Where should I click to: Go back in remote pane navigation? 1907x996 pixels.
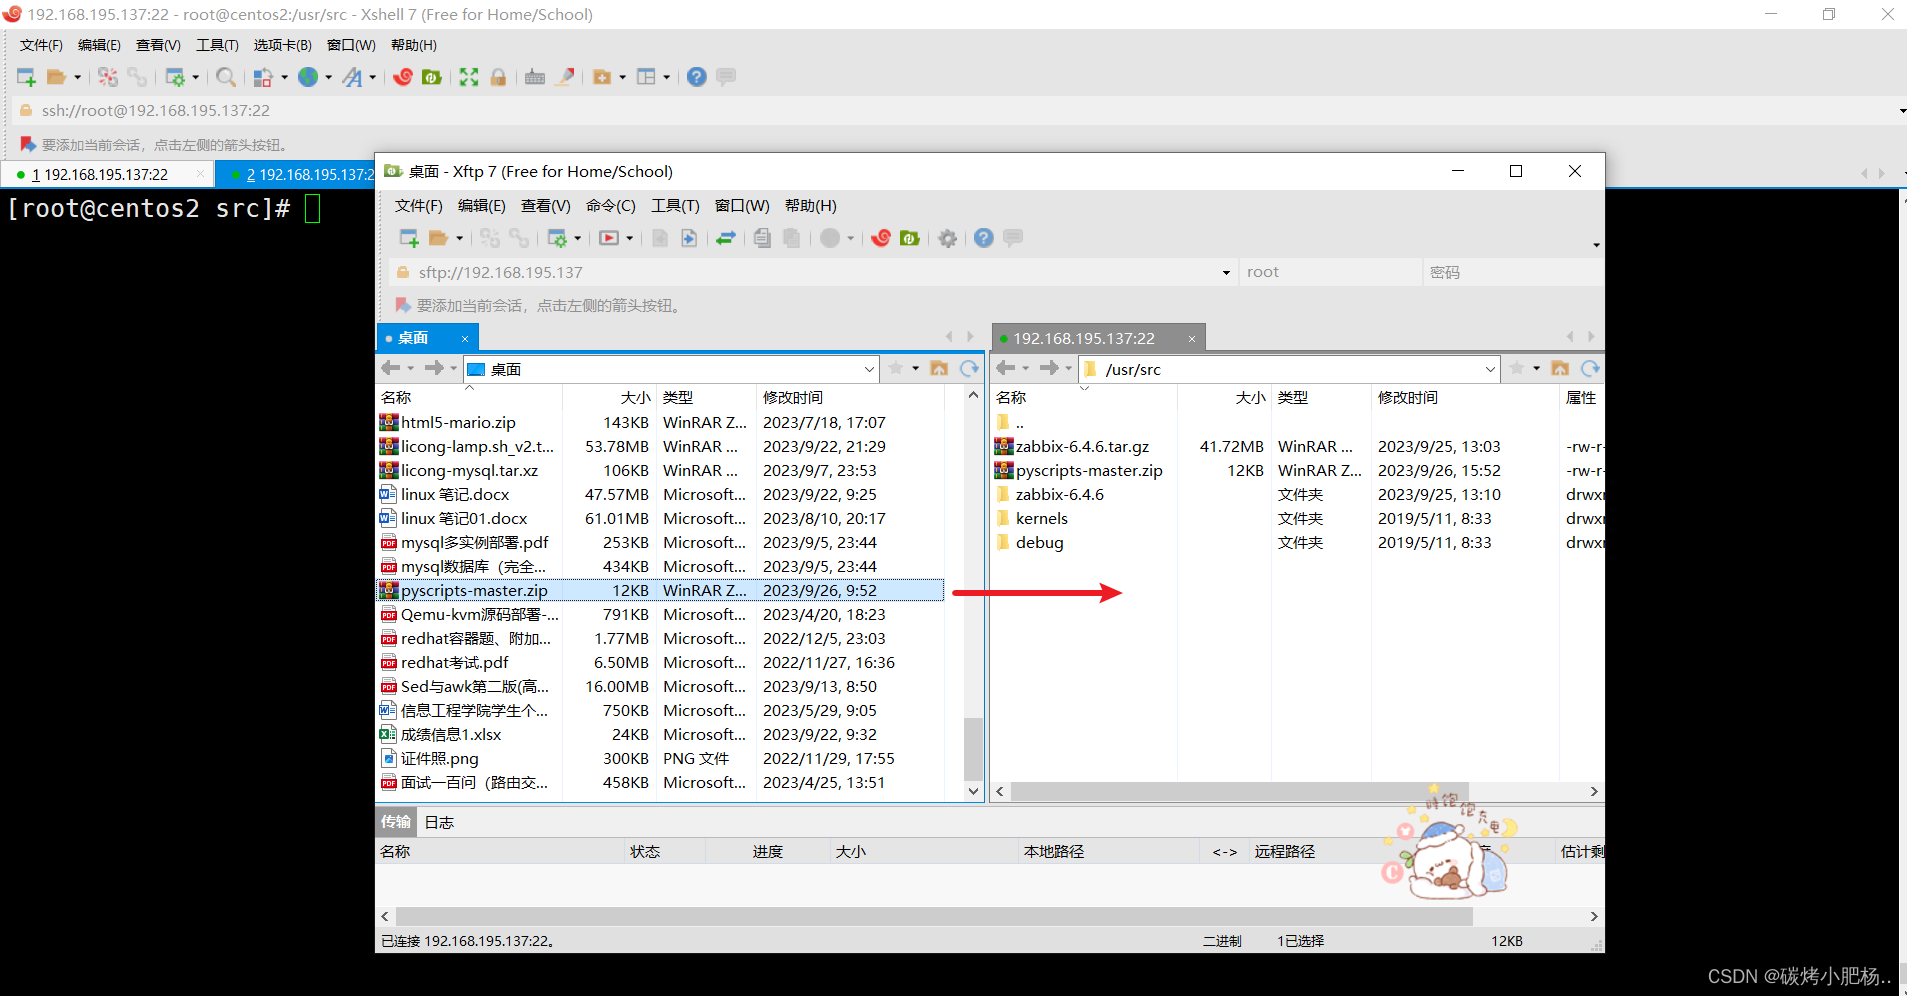(x=1006, y=369)
